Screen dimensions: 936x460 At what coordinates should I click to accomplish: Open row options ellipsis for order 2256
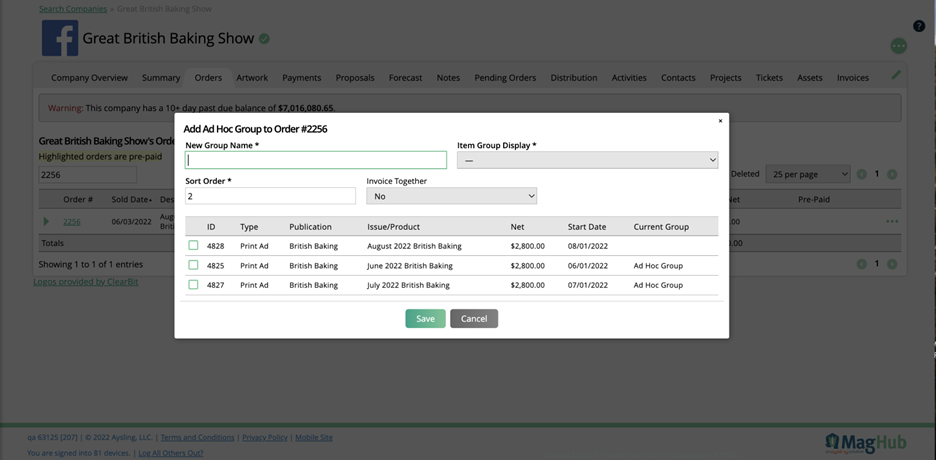click(x=892, y=221)
